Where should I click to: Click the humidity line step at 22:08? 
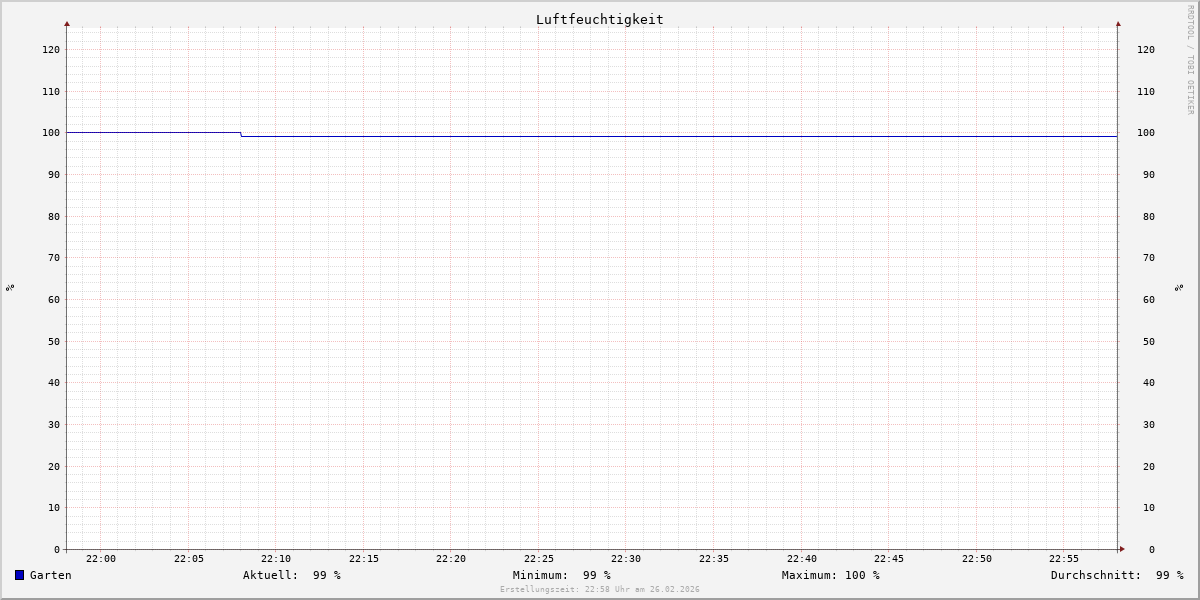[x=241, y=134]
